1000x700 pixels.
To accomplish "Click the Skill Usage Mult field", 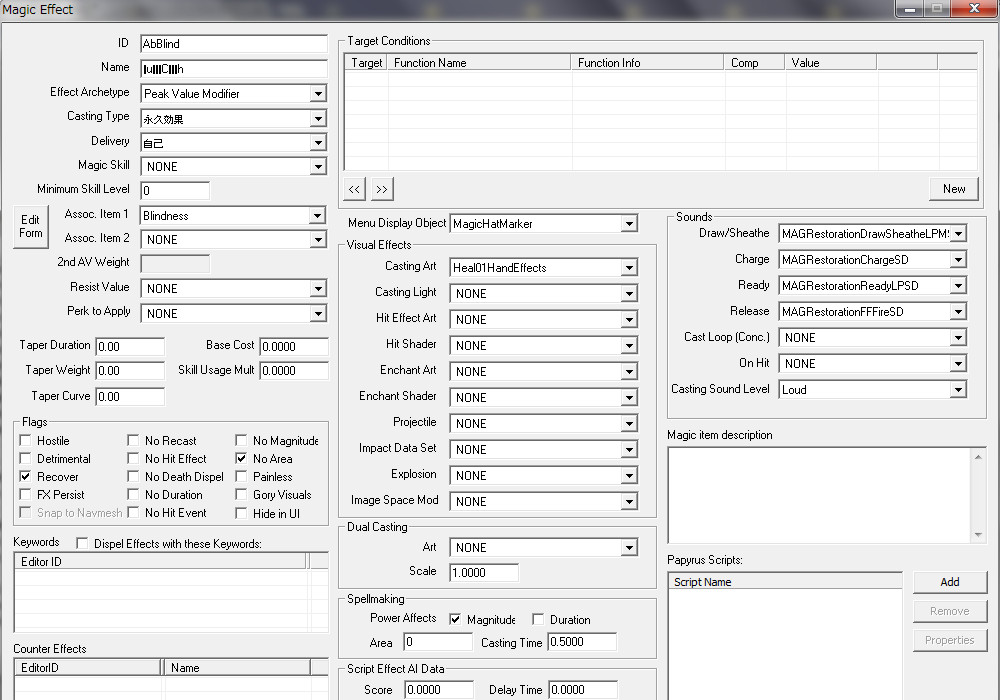I will pyautogui.click(x=294, y=370).
